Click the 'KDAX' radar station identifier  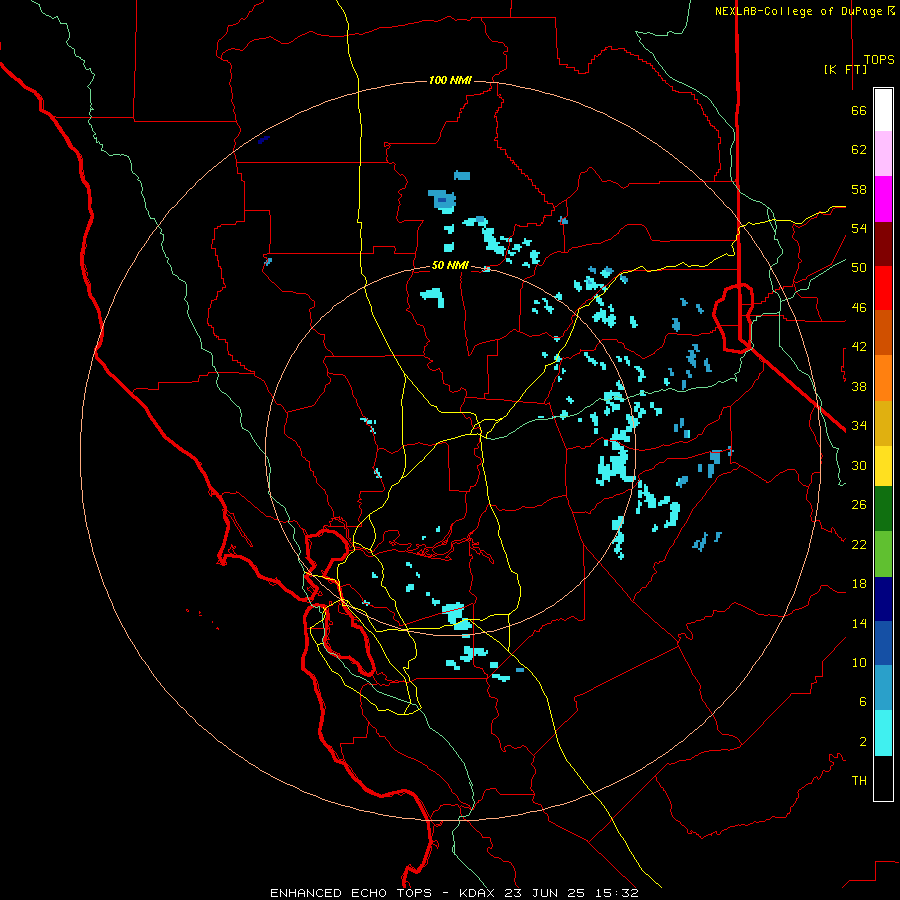(479, 893)
